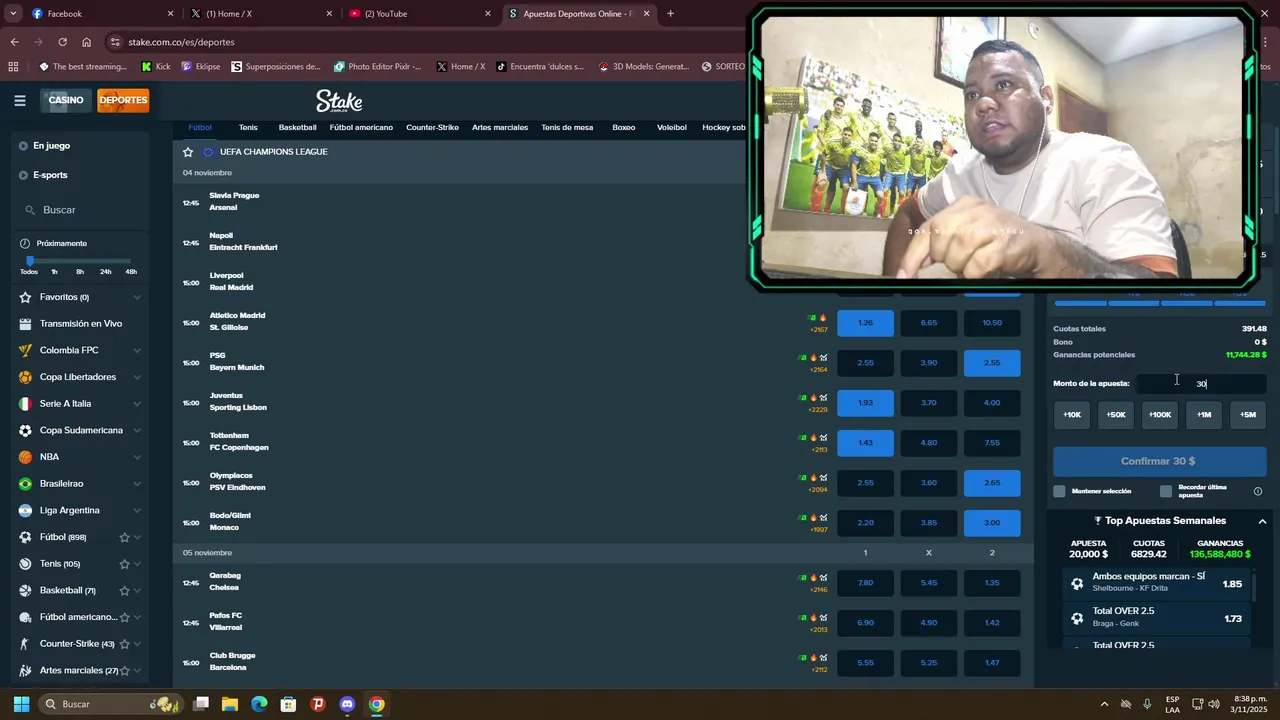1280x720 pixels.
Task: Open the browser tab search dropdown
Action: pos(13,14)
